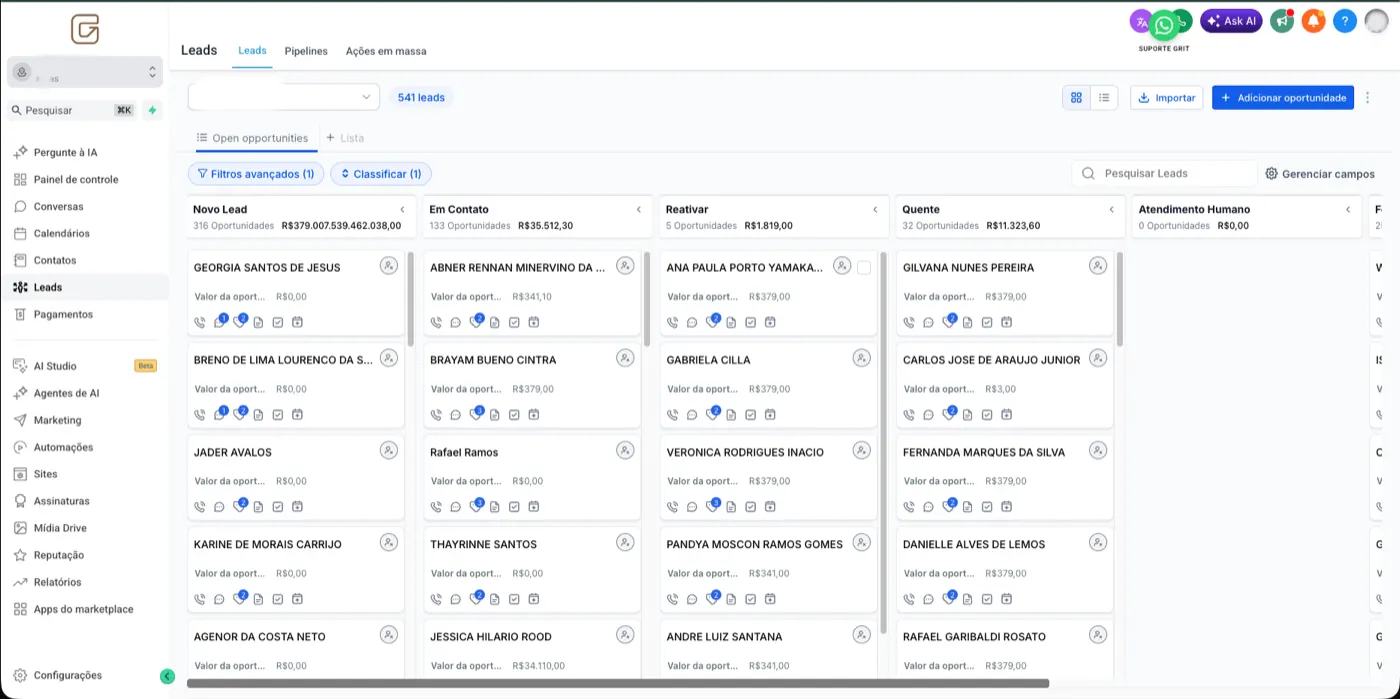Open the orange notifications bell
Viewport: 1400px width, 699px height.
1314,20
